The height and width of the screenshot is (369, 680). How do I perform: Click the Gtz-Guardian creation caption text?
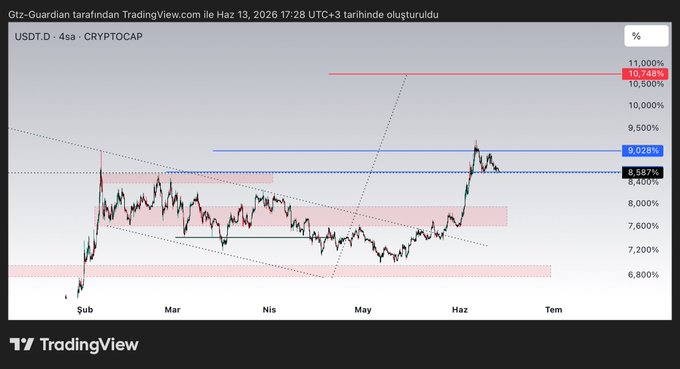click(223, 15)
